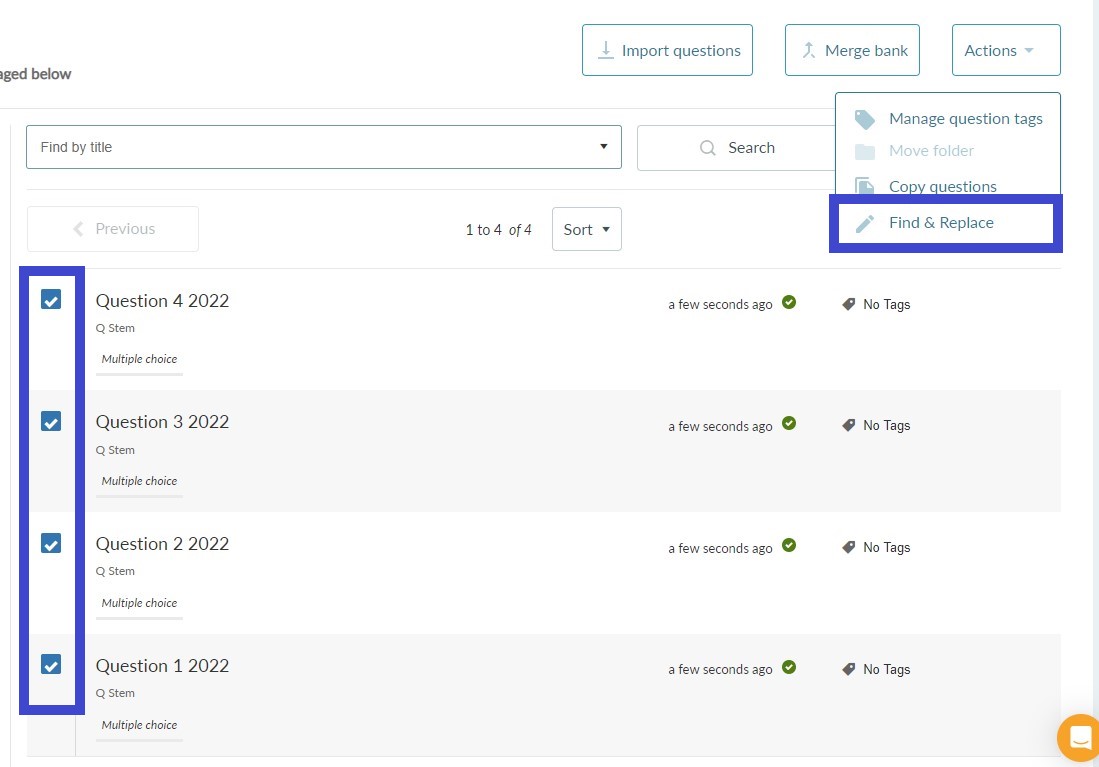Open the Question 2 2022 title
This screenshot has height=767, width=1099.
tap(162, 544)
